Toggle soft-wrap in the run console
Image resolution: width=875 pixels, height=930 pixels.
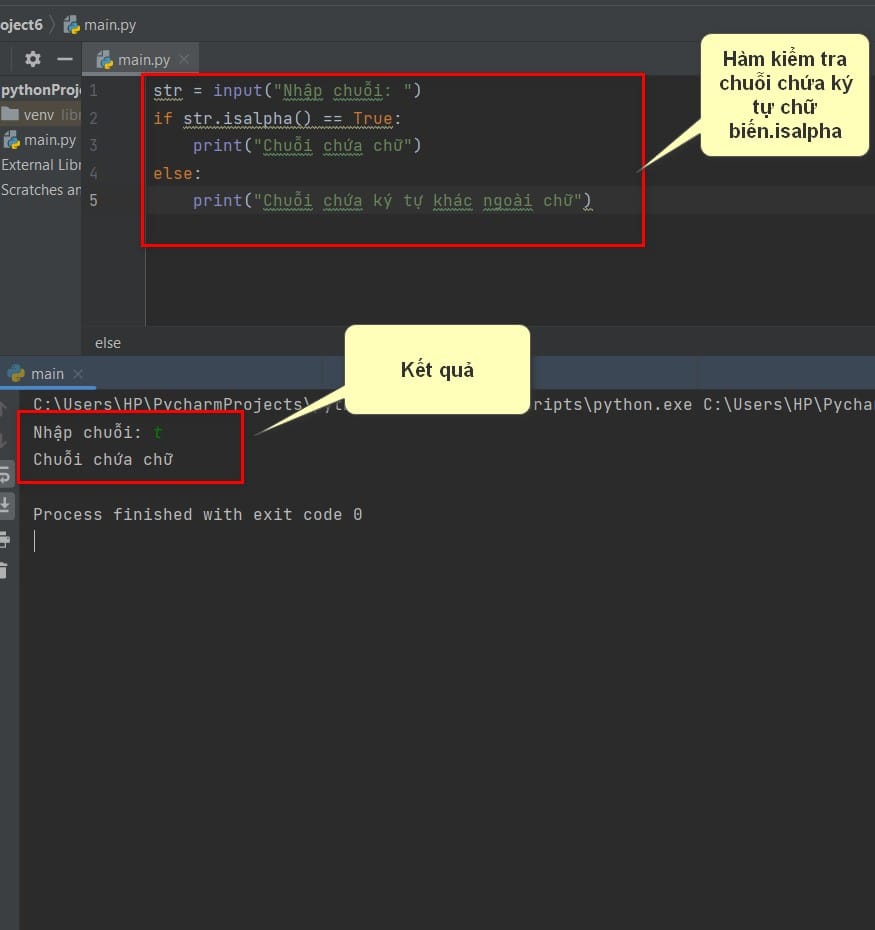click(5, 474)
